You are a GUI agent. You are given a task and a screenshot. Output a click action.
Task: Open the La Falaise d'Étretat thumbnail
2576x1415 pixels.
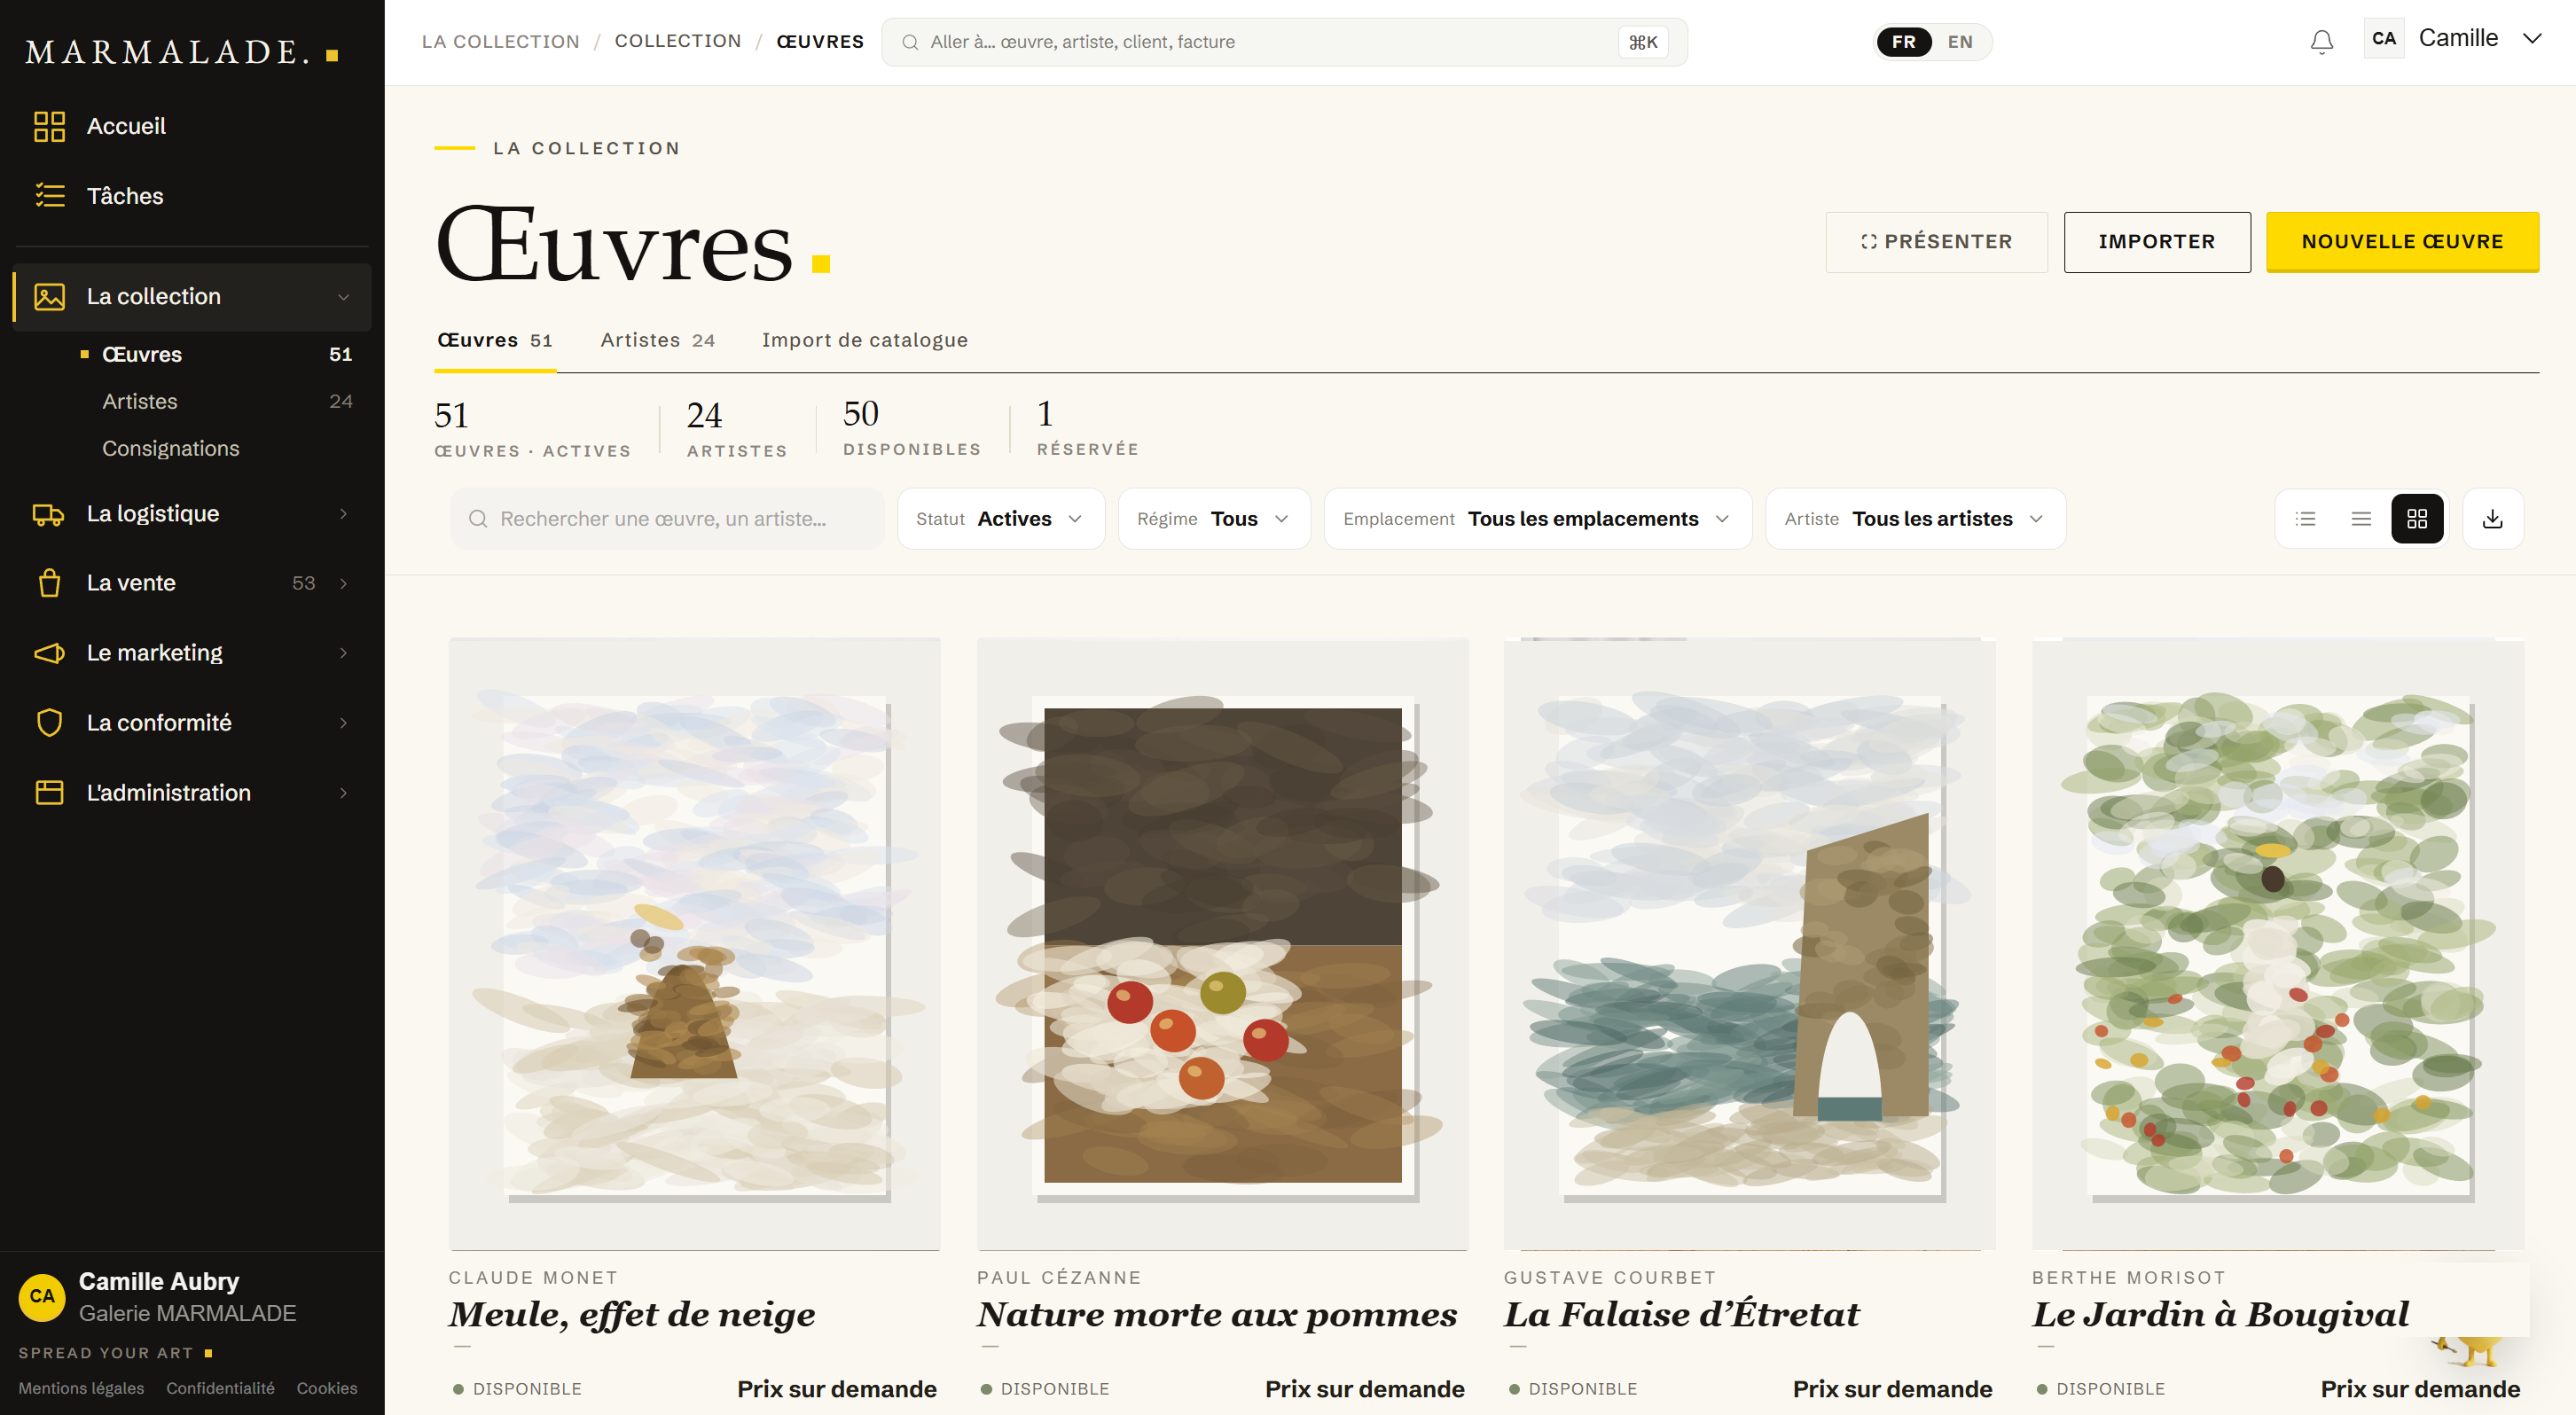(1750, 944)
